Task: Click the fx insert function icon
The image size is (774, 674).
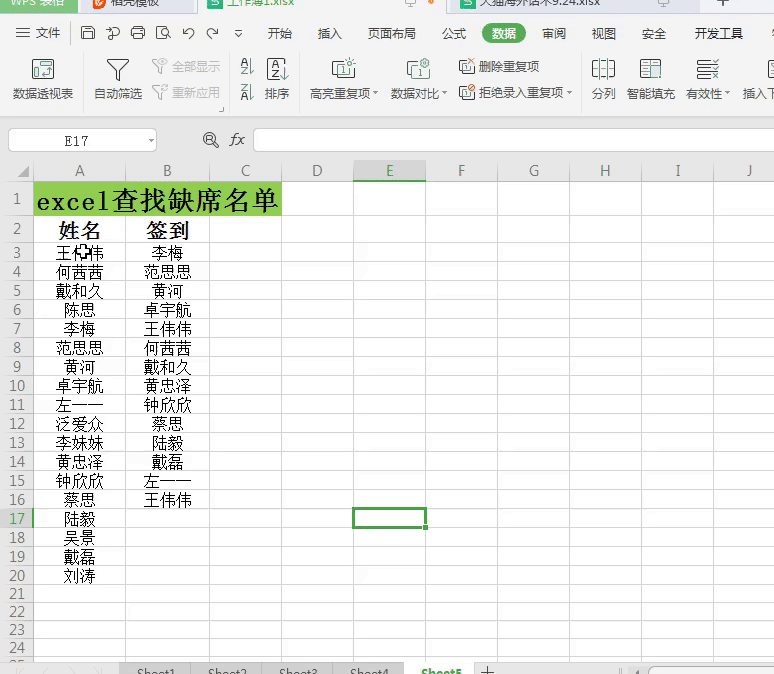Action: coord(237,140)
